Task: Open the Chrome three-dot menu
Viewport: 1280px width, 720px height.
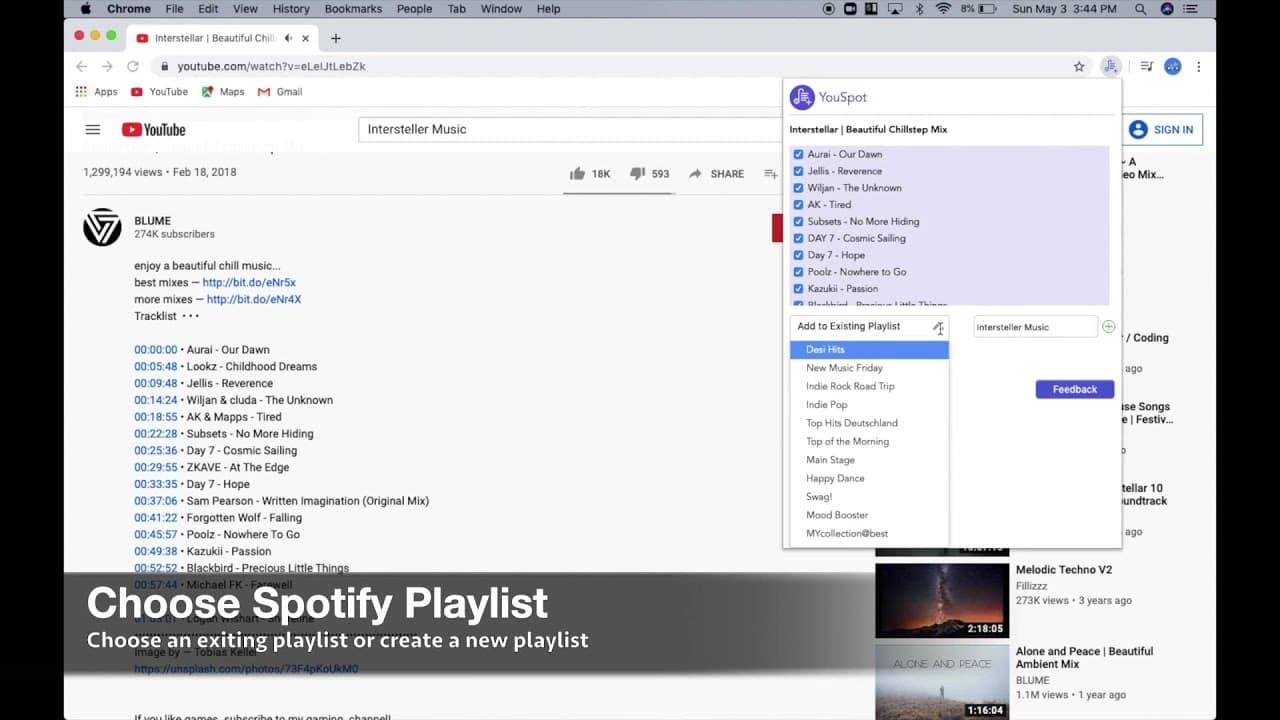Action: [x=1198, y=67]
